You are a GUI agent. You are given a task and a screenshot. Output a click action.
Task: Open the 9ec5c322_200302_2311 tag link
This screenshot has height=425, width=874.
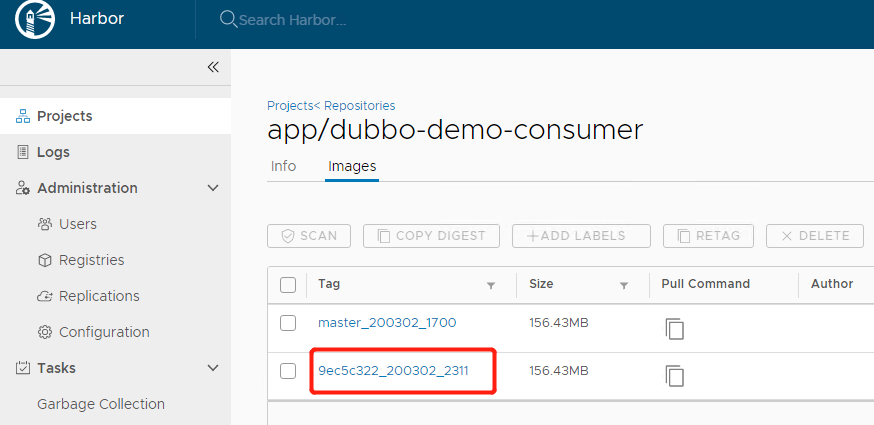[393, 371]
